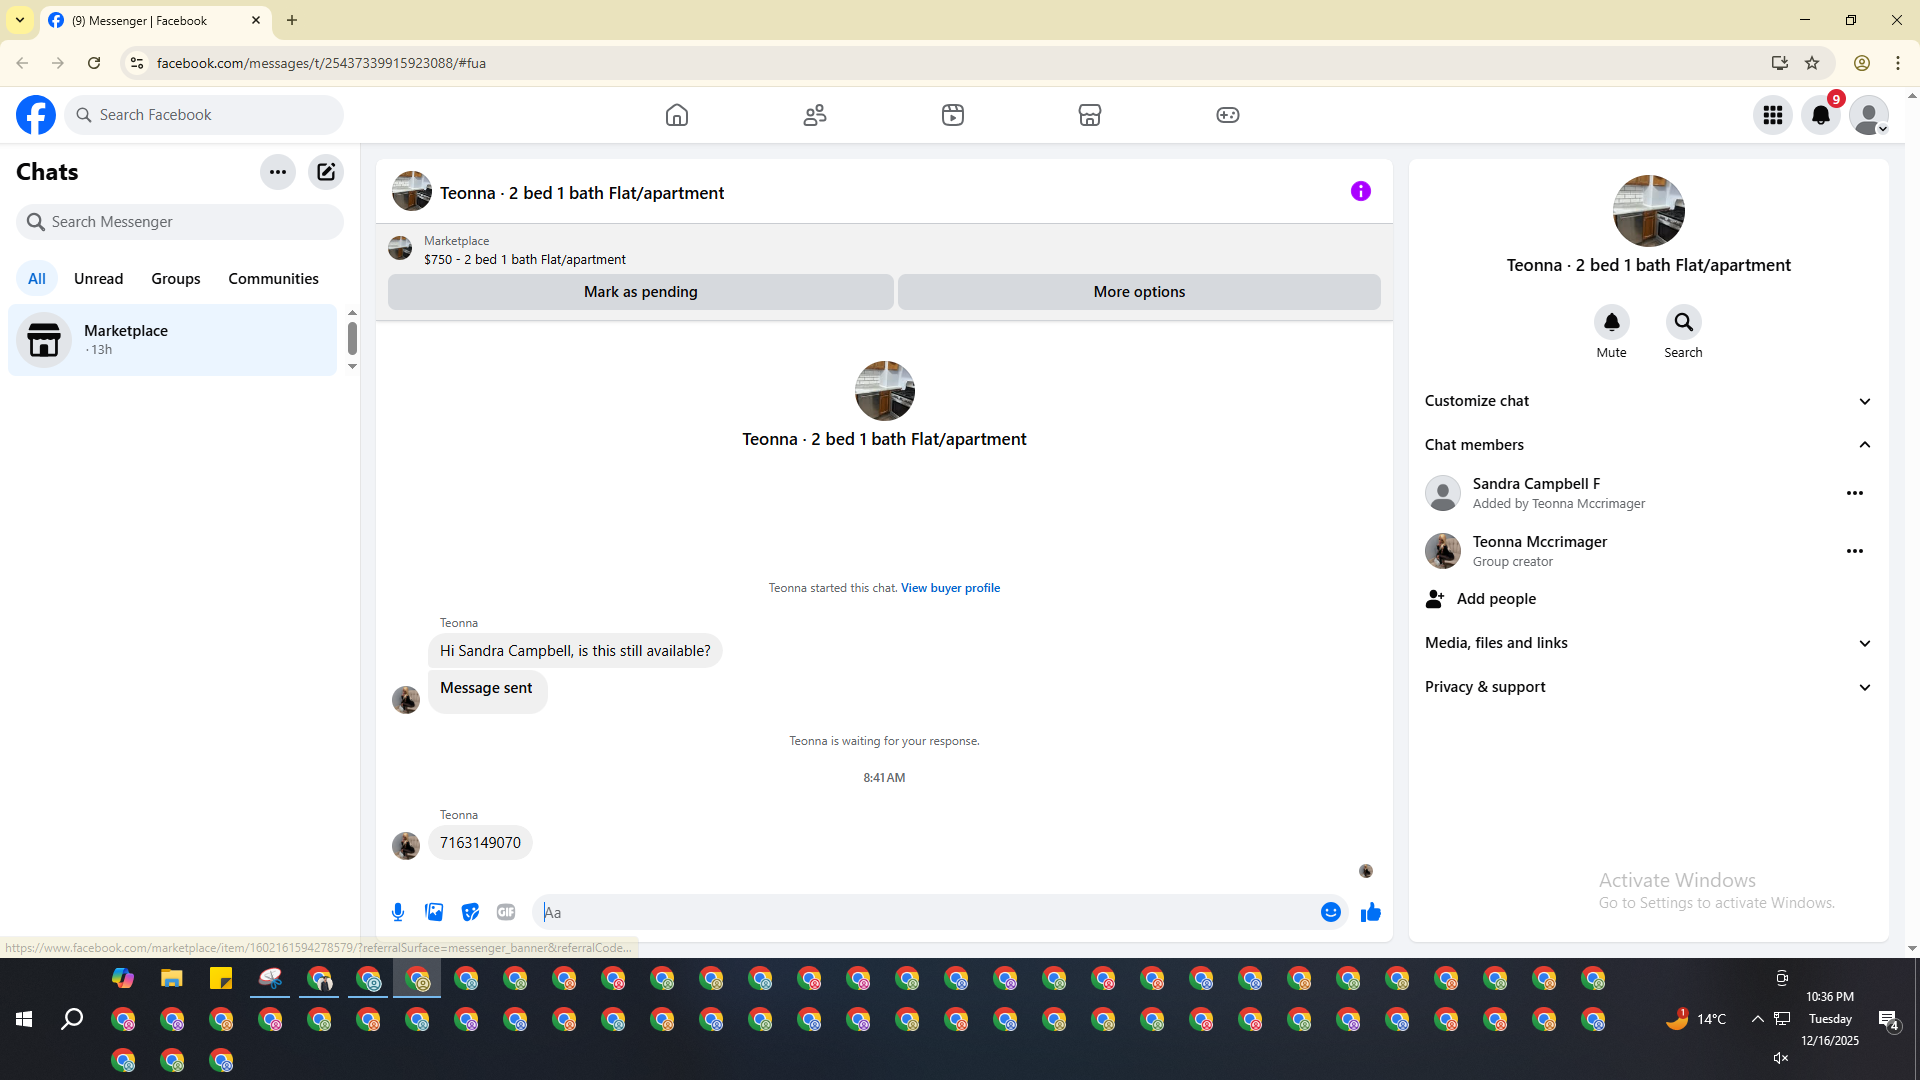Click the 7163149070 message bubble
Image resolution: width=1920 pixels, height=1080 pixels.
pos(480,843)
